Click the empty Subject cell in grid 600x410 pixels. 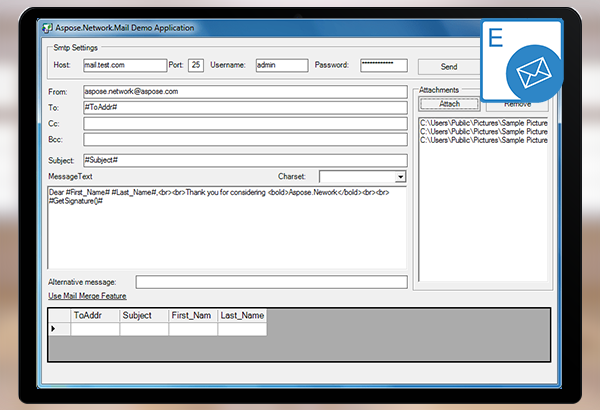pyautogui.click(x=144, y=329)
